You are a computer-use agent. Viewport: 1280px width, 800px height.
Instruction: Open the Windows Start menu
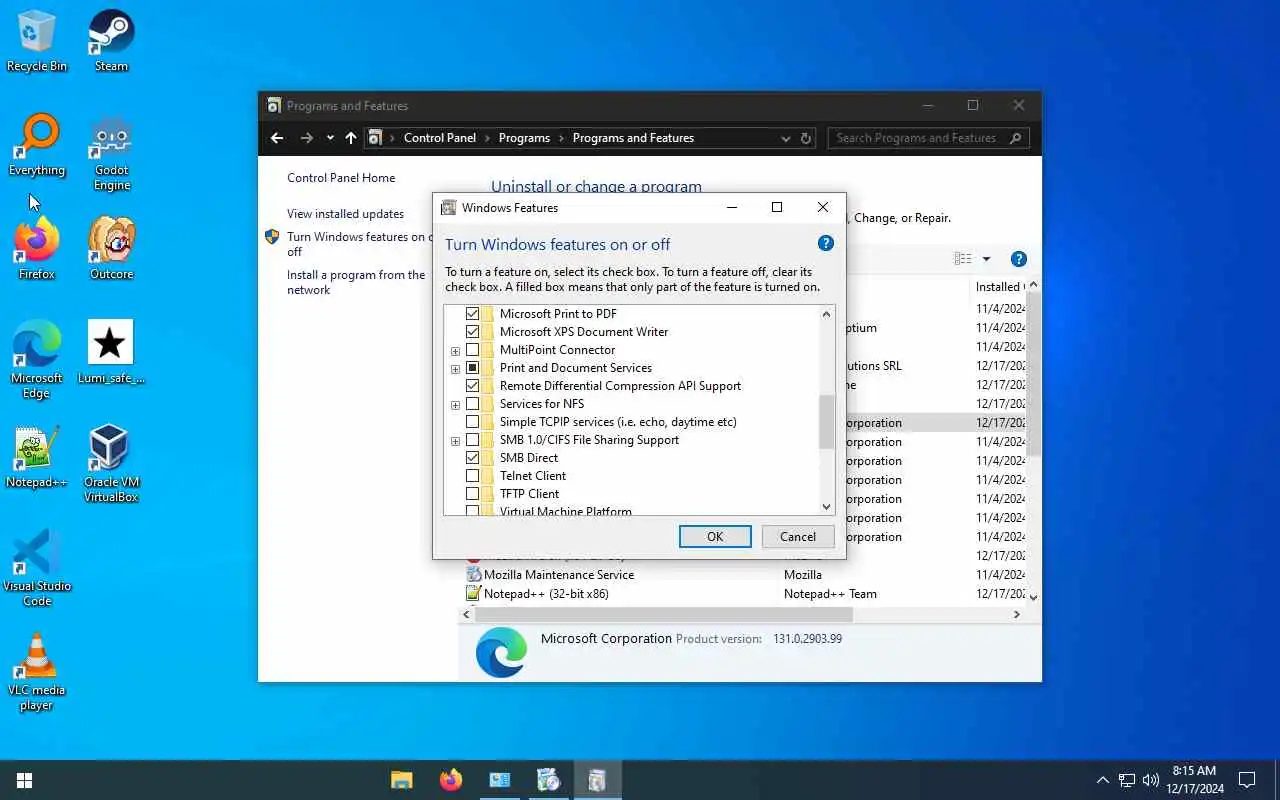24,780
